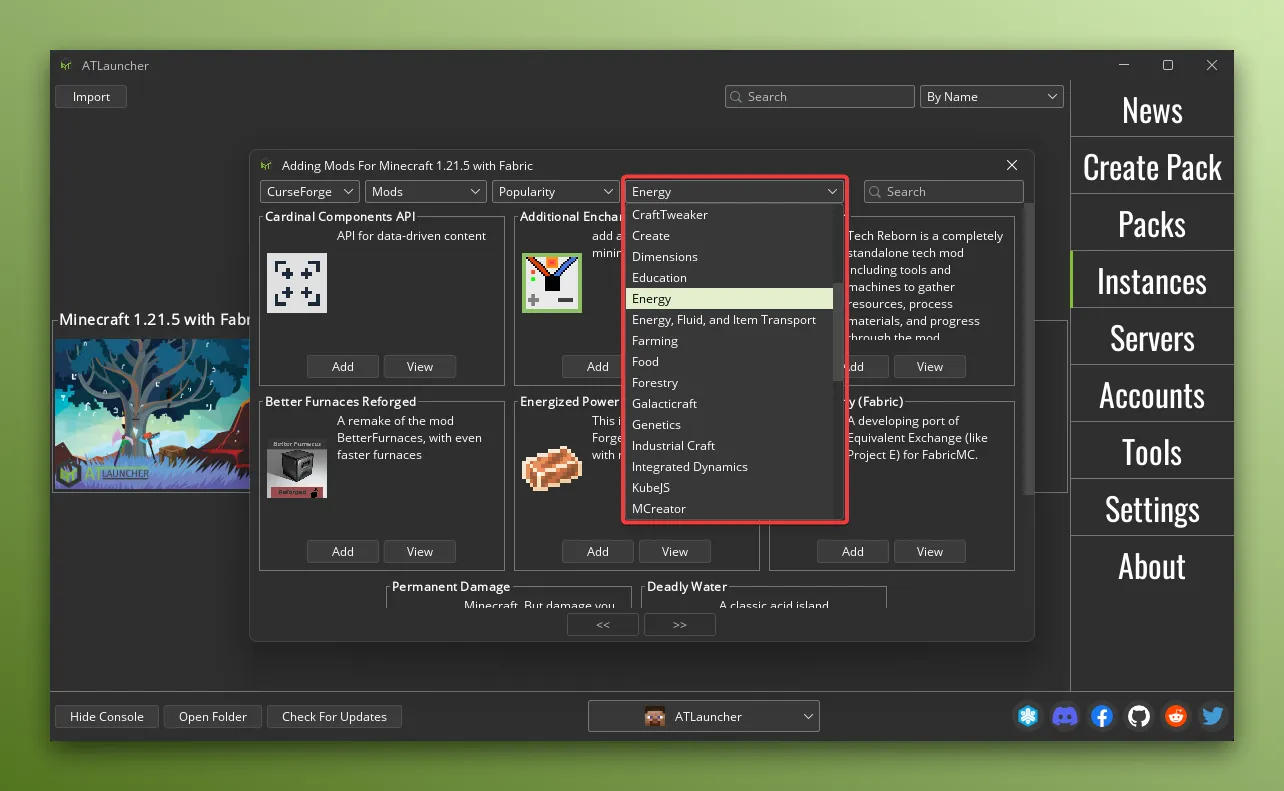
Task: Click the Reddit icon
Action: coord(1176,716)
